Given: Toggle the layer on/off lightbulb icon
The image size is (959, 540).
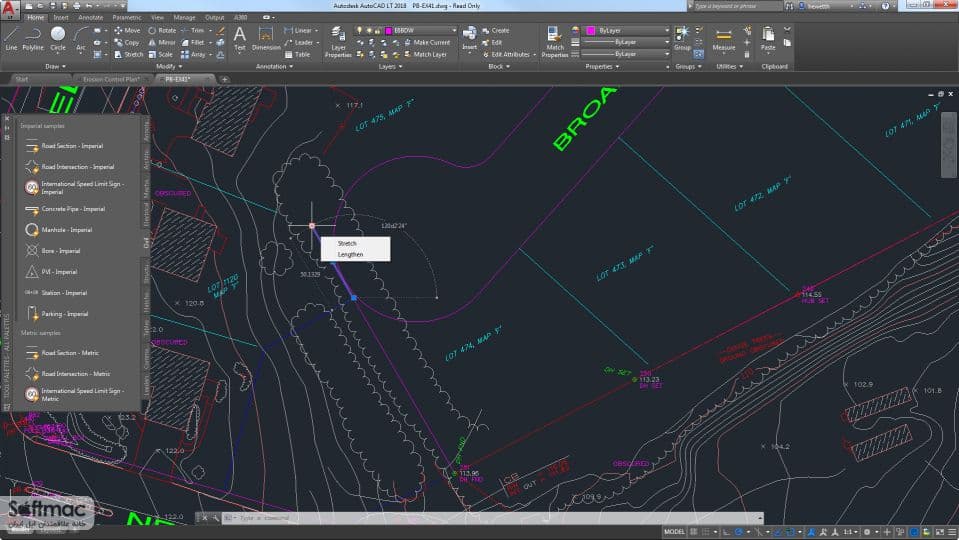Looking at the screenshot, I should (x=360, y=30).
